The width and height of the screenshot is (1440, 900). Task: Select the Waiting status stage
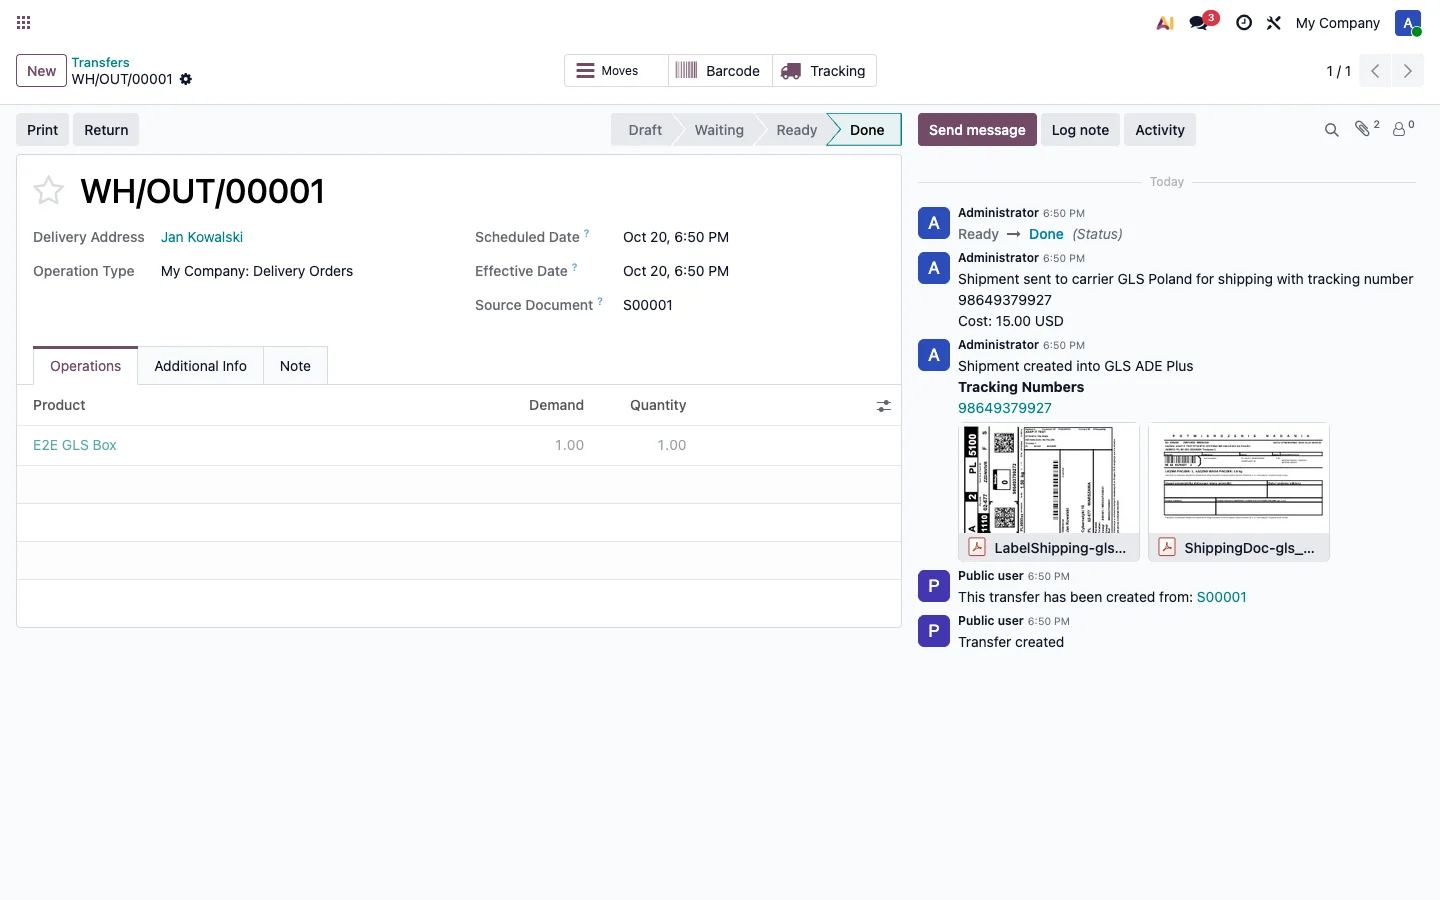point(719,130)
